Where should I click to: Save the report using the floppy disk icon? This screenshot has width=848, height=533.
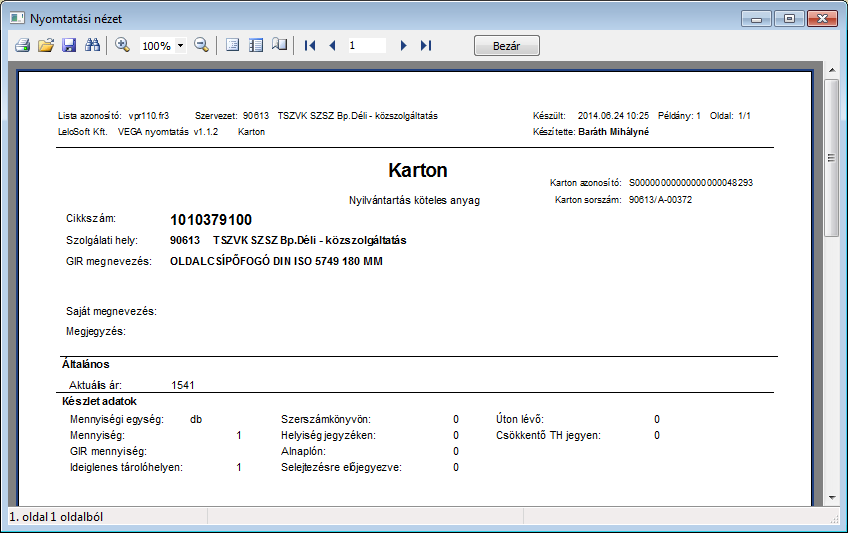[x=69, y=45]
